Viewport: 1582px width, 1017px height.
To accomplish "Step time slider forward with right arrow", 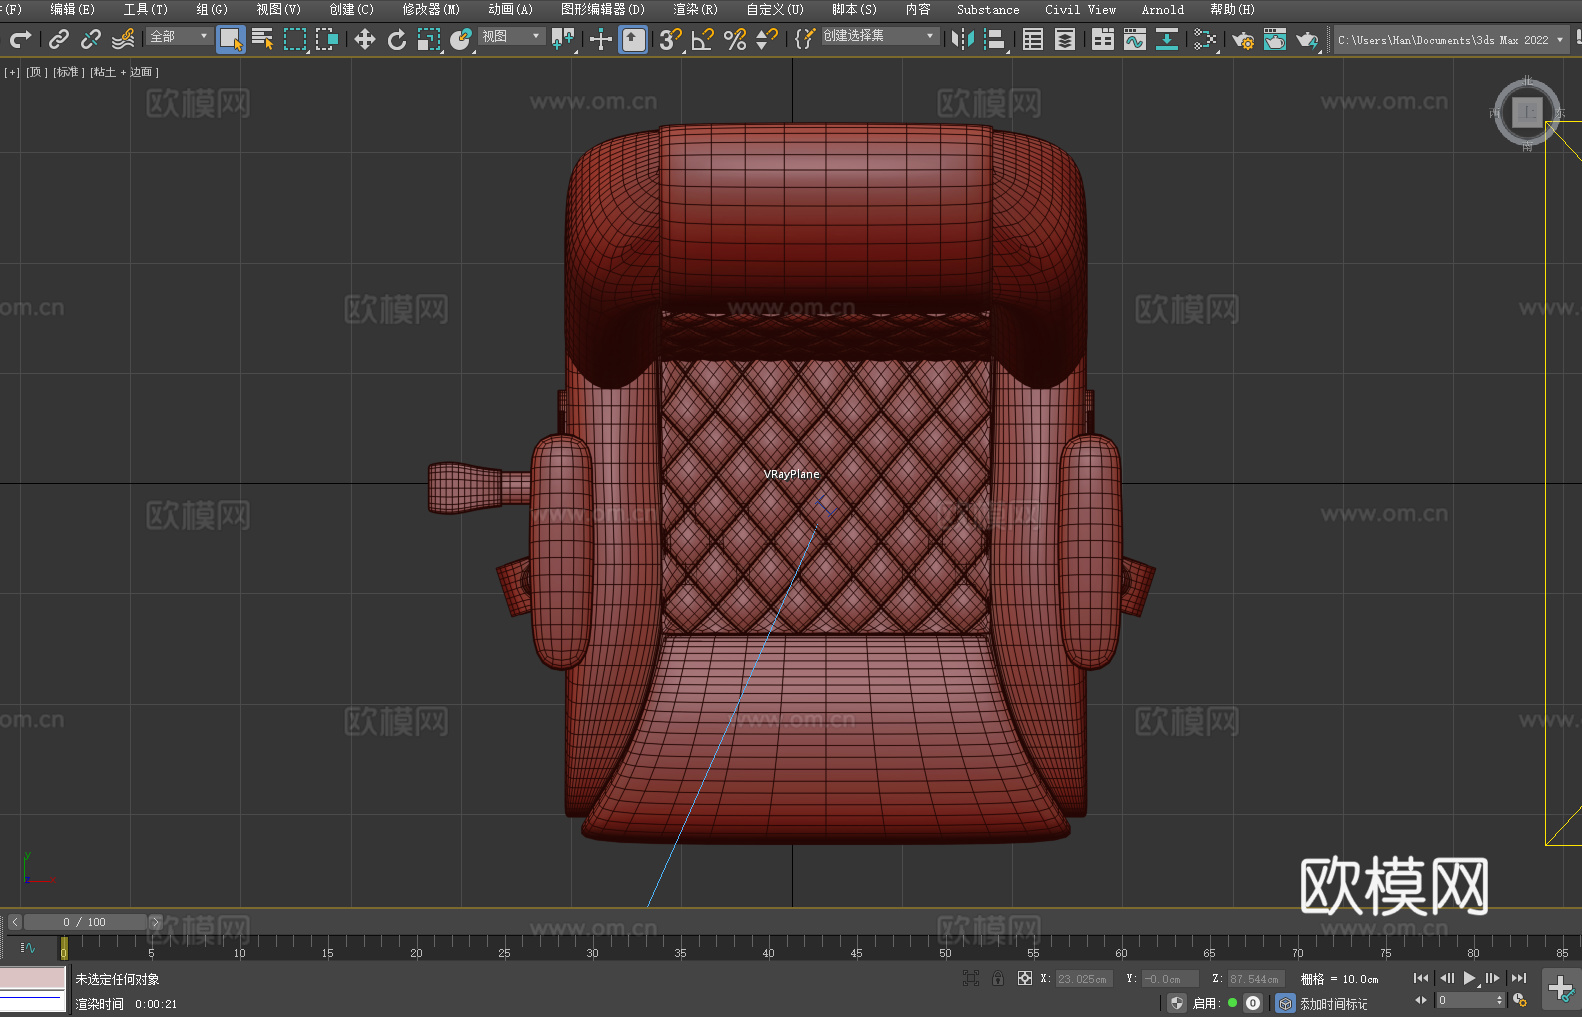I will [155, 922].
